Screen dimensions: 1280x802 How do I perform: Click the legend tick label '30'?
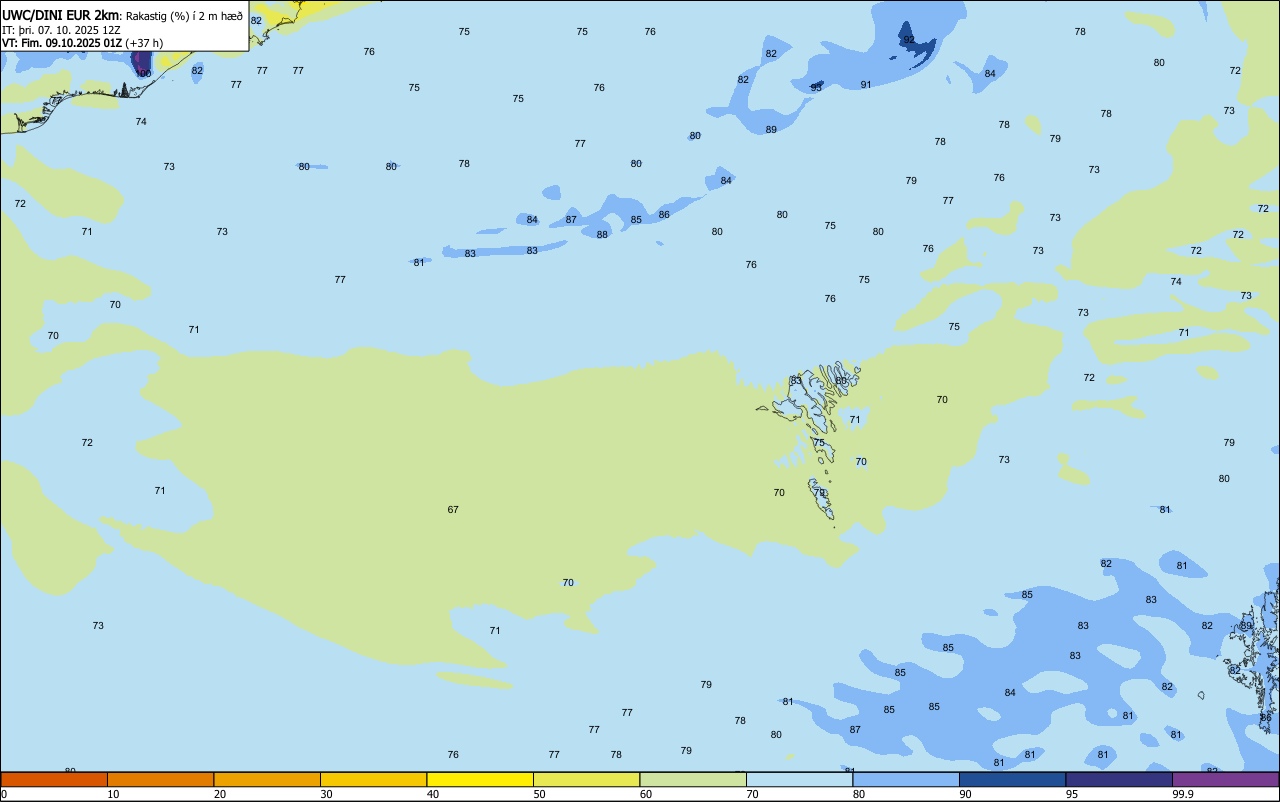[x=326, y=794]
